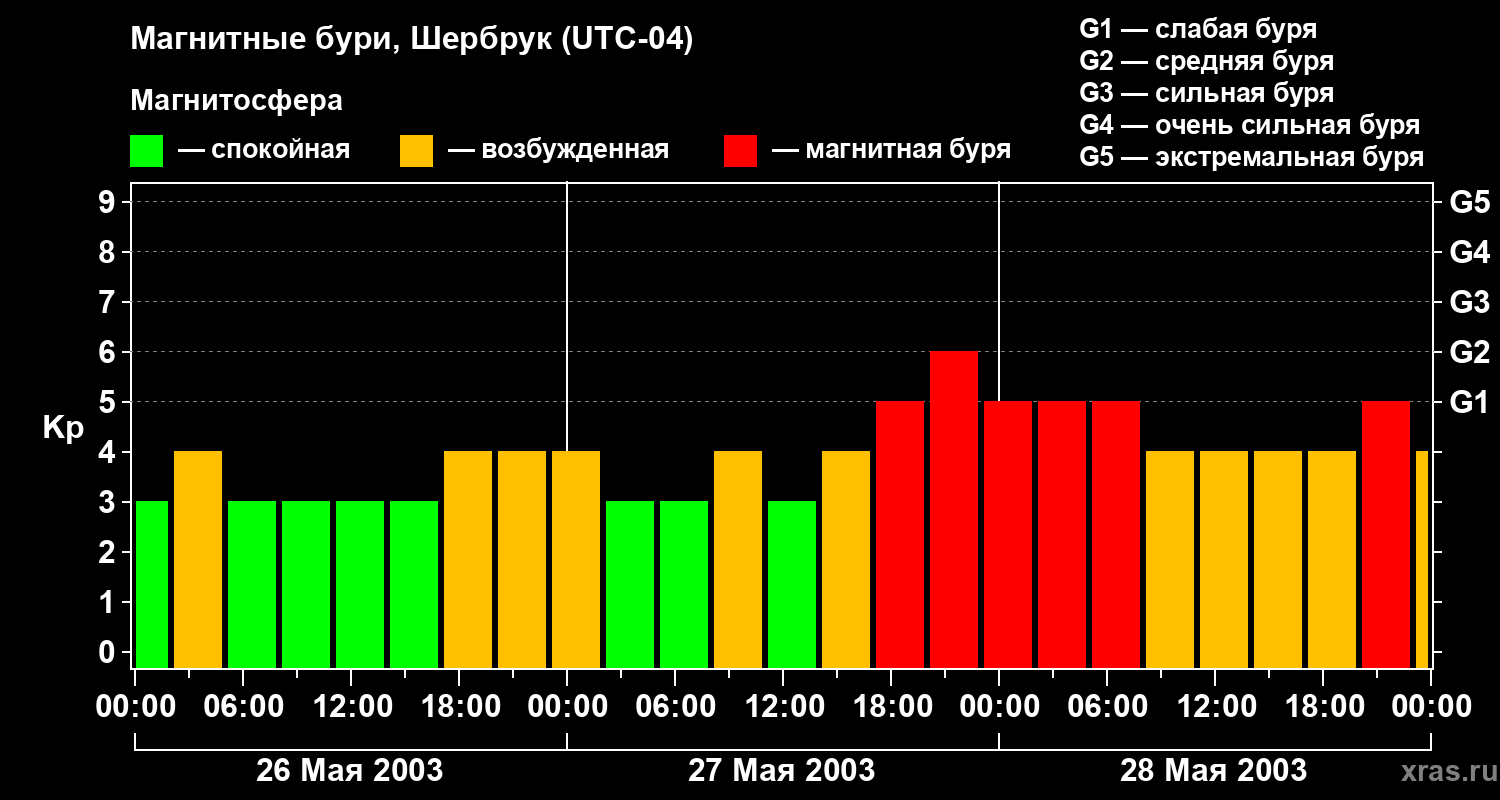Image resolution: width=1500 pixels, height=800 pixels.
Task: Click the '26 Мая 2003' date label
Action: [x=350, y=770]
